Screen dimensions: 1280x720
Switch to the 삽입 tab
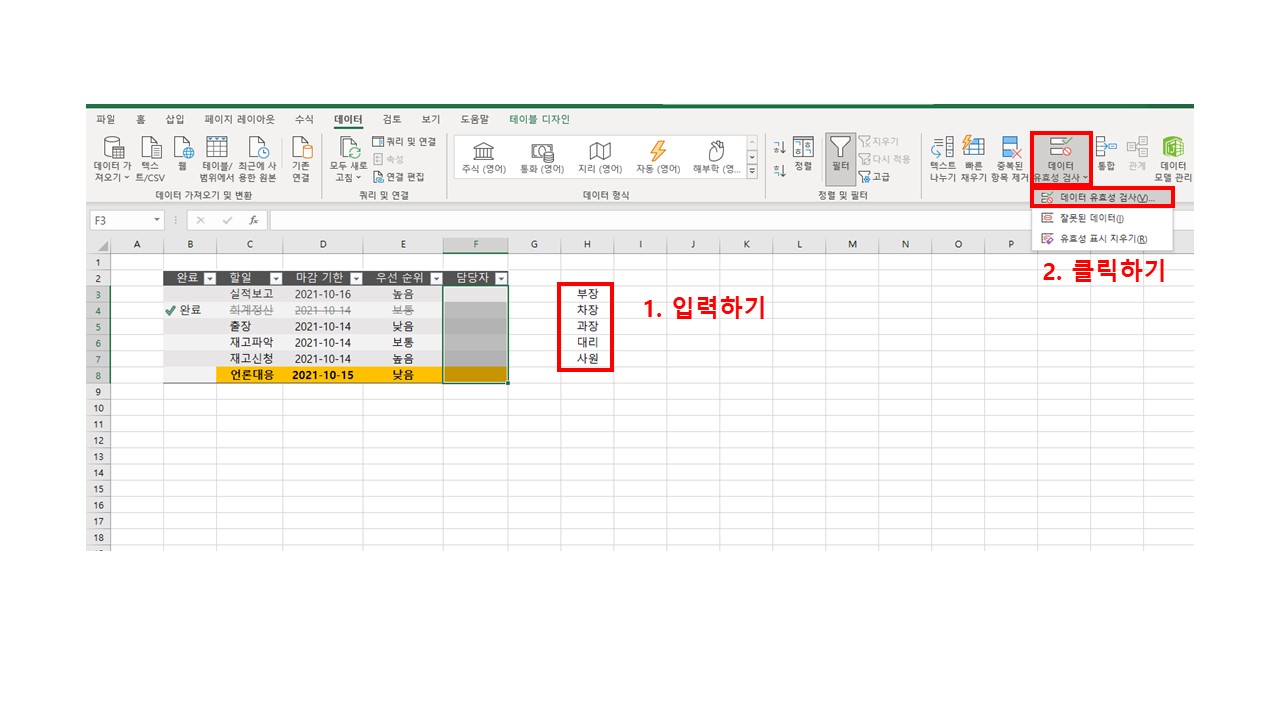click(x=175, y=119)
